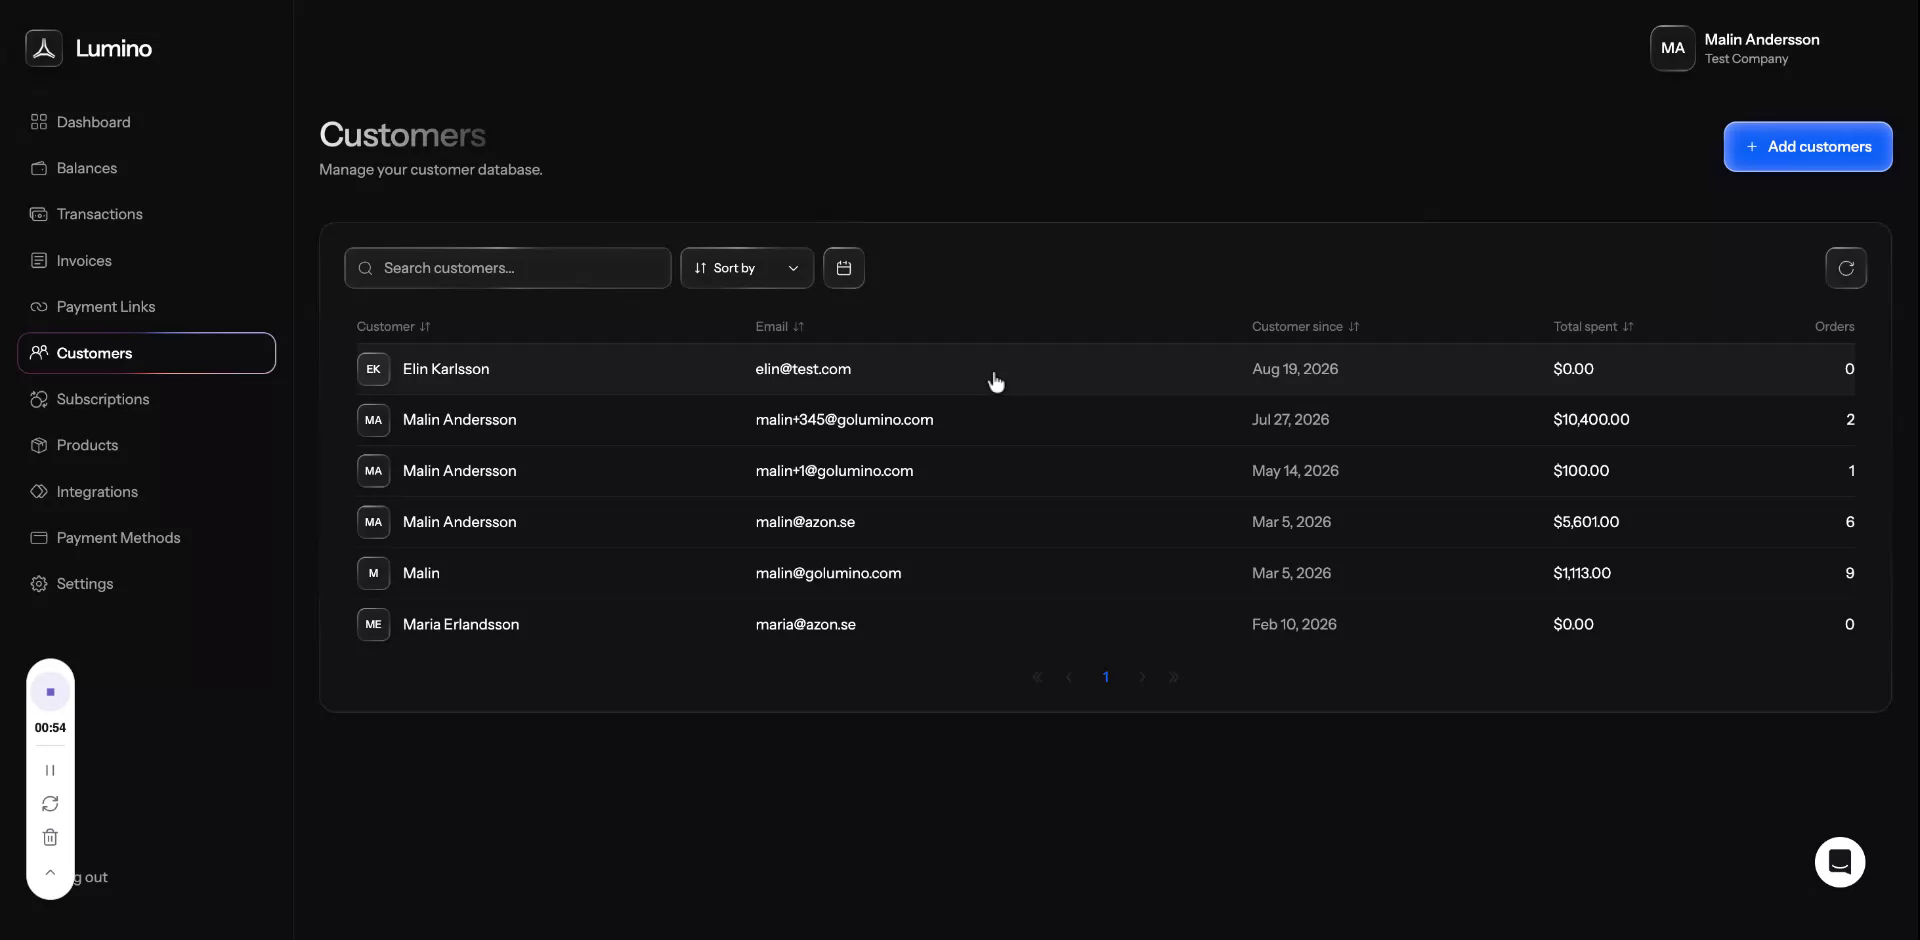
Task: Pause the recording
Action: coord(50,770)
